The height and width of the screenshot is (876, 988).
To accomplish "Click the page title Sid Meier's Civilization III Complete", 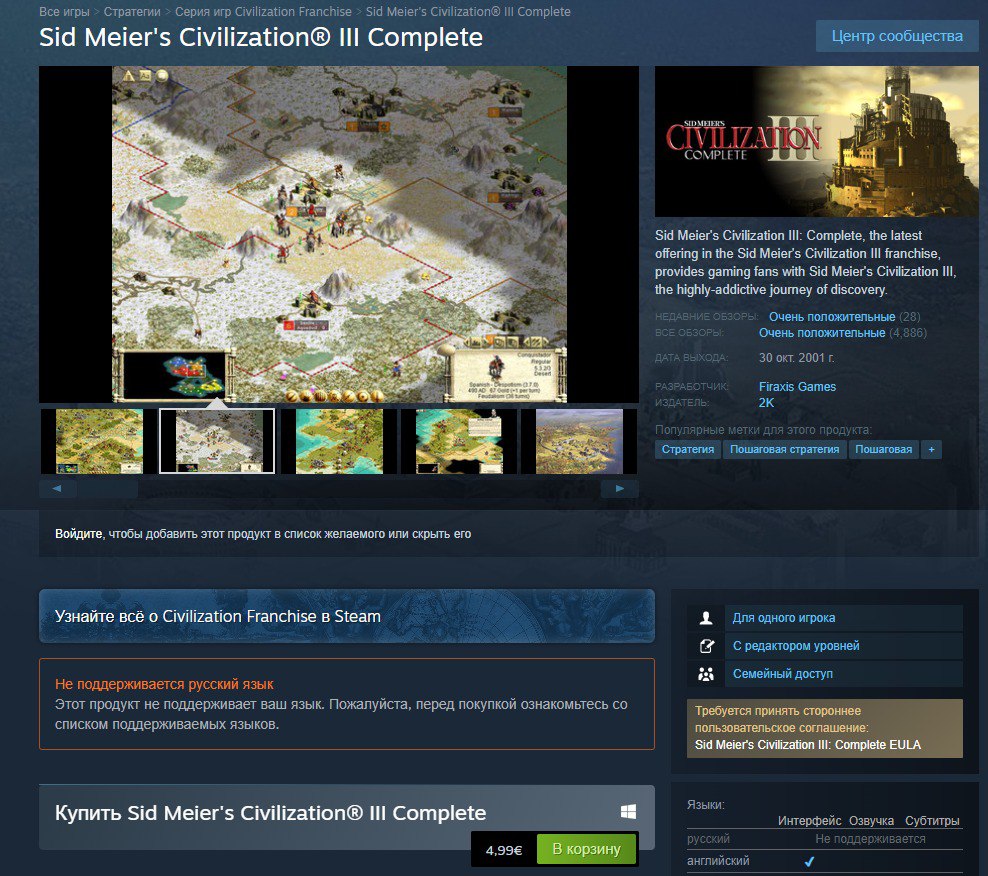I will [x=261, y=37].
